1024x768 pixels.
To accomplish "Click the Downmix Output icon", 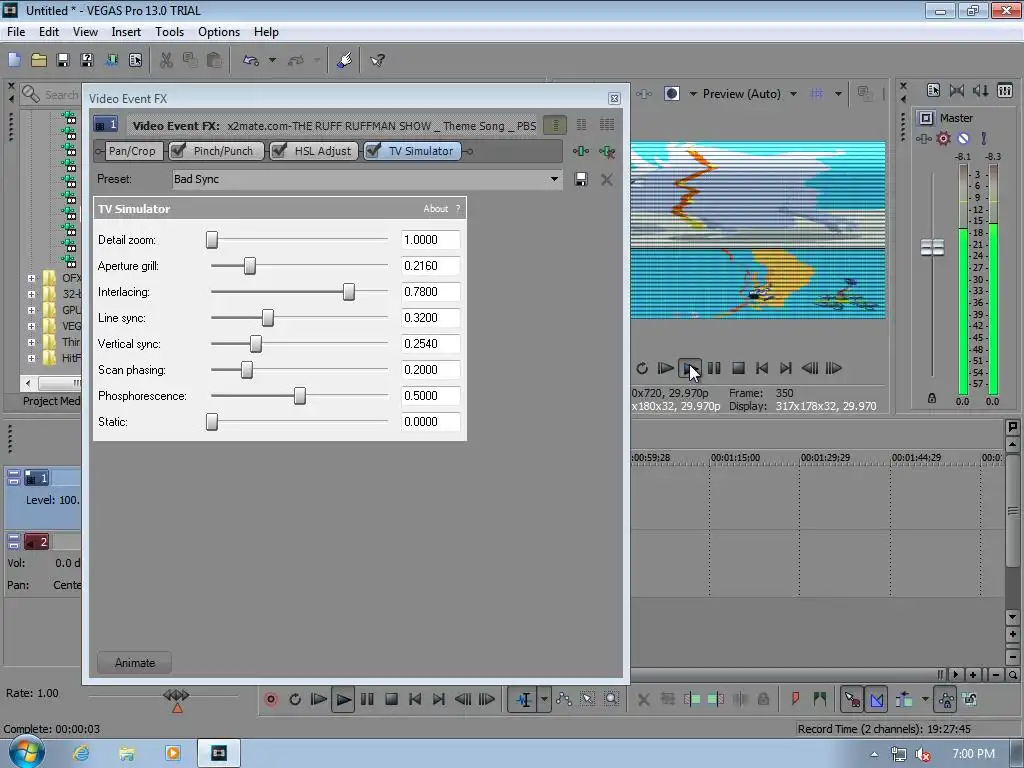I will [x=957, y=91].
